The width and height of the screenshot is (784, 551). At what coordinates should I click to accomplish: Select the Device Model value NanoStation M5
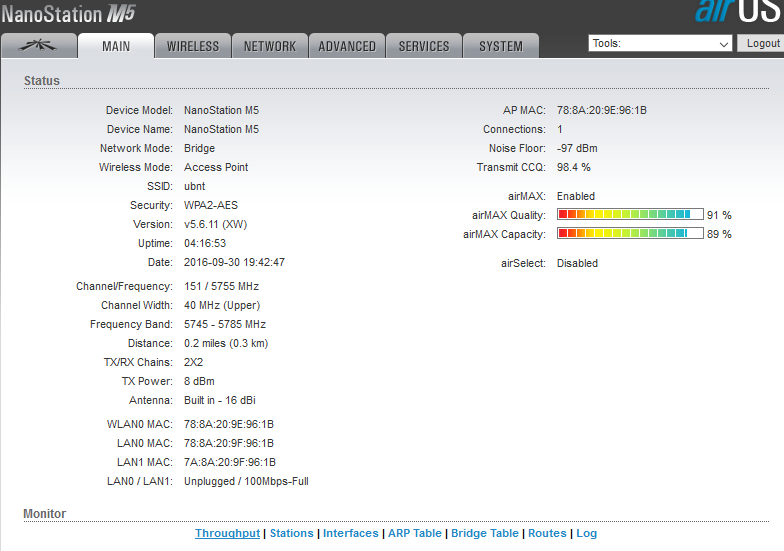[222, 110]
